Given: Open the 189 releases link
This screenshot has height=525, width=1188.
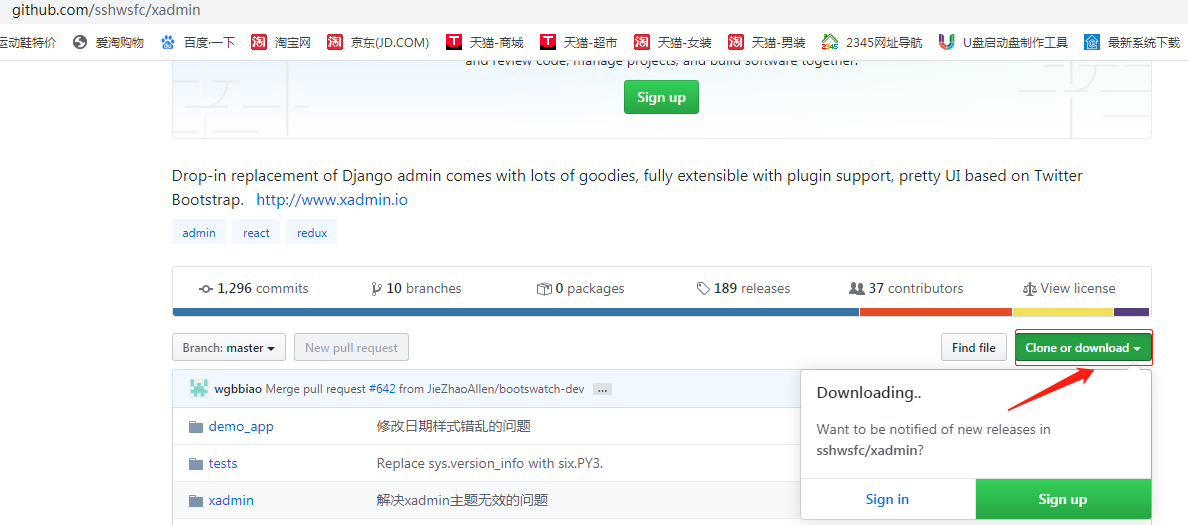Looking at the screenshot, I should [x=743, y=289].
